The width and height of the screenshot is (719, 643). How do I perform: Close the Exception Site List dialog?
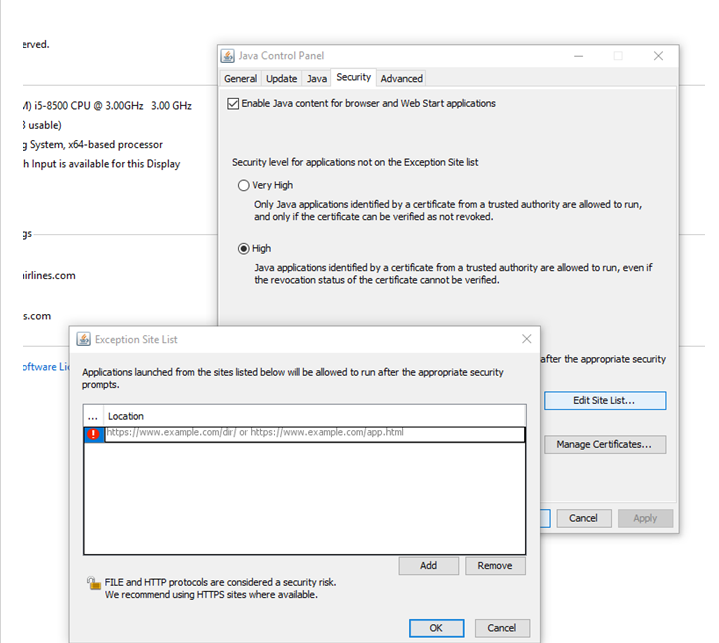click(x=526, y=339)
